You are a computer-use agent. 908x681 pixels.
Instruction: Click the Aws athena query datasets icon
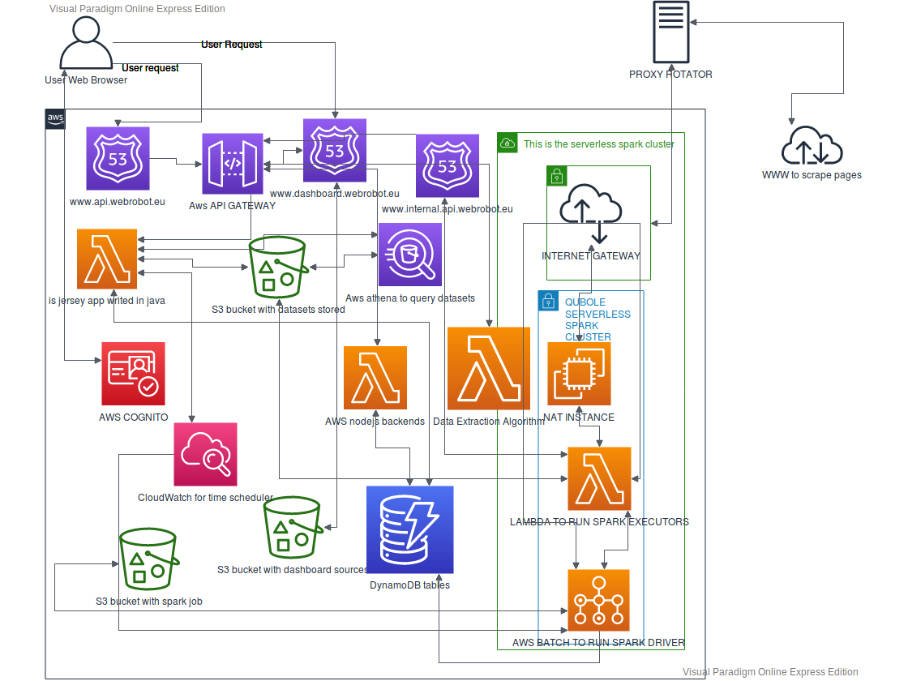(x=410, y=253)
